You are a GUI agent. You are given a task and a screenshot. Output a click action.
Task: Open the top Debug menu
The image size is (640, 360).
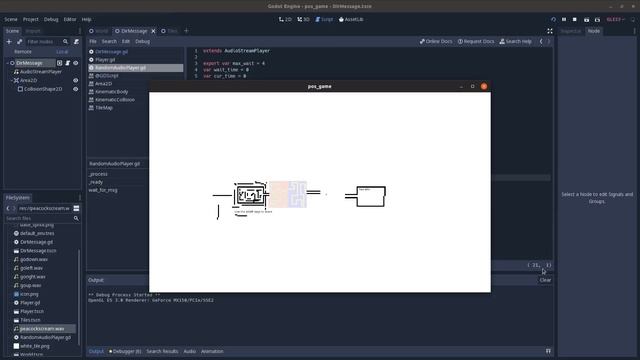[x=51, y=19]
